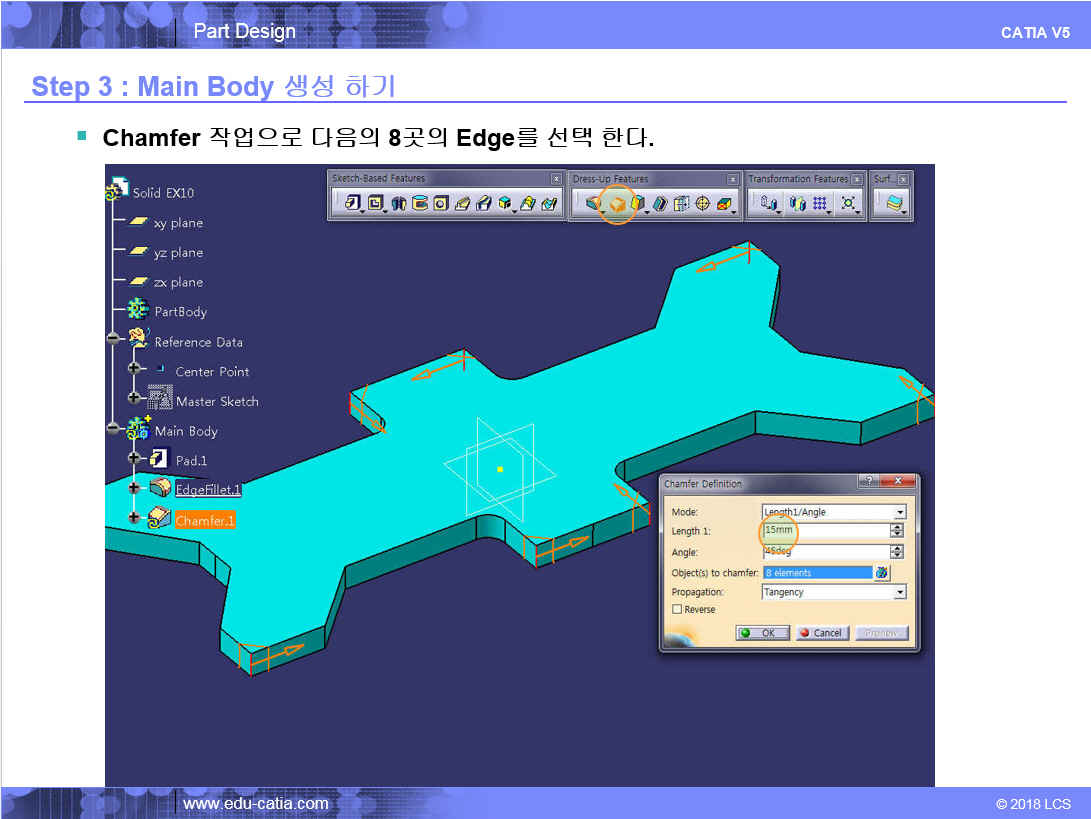Screen dimensions: 1091x819
Task: Collapse the Main Body tree node
Action: coord(113,430)
